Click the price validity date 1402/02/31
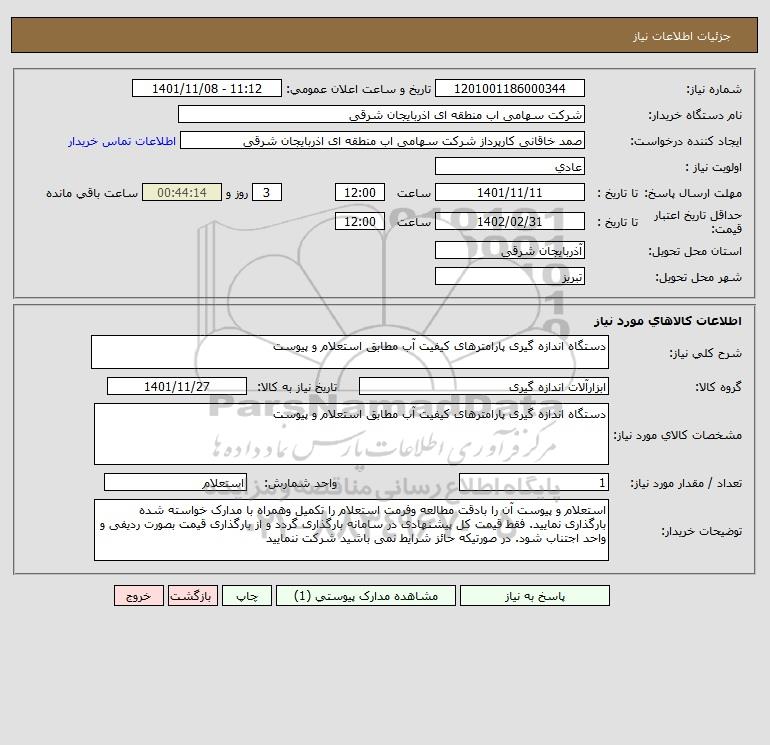 pos(510,221)
